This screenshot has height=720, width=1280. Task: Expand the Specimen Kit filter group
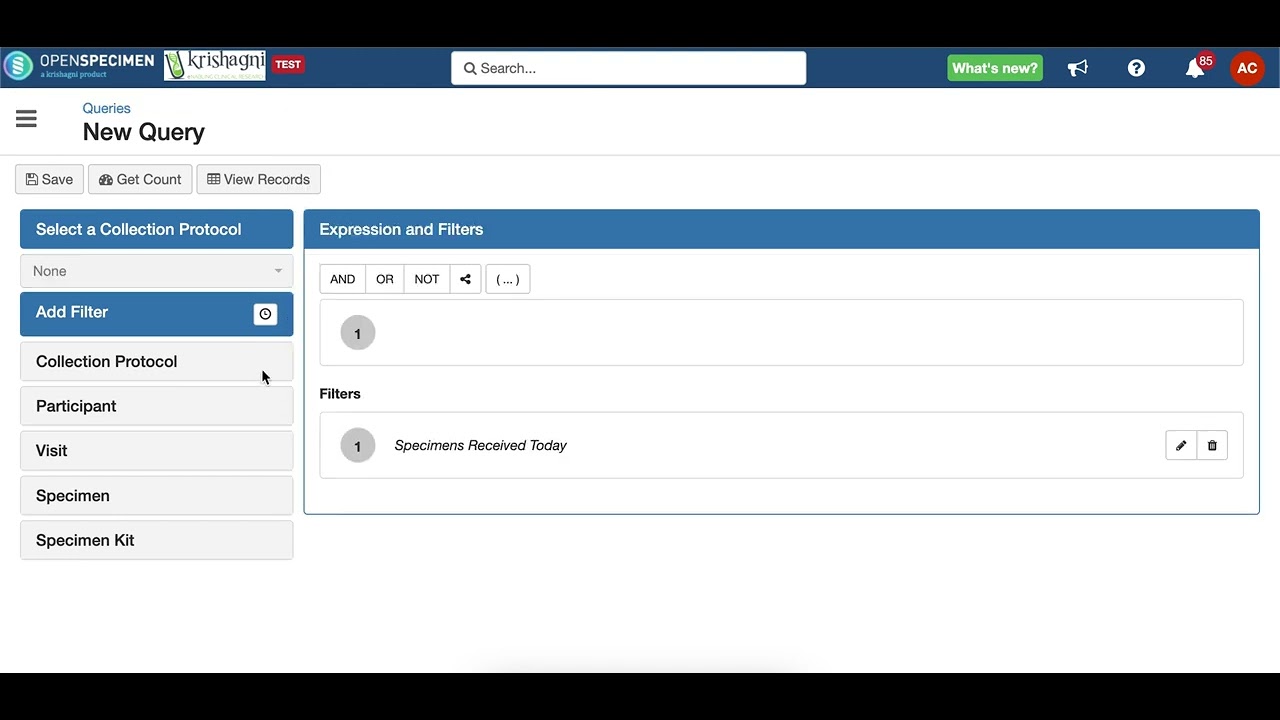(157, 540)
